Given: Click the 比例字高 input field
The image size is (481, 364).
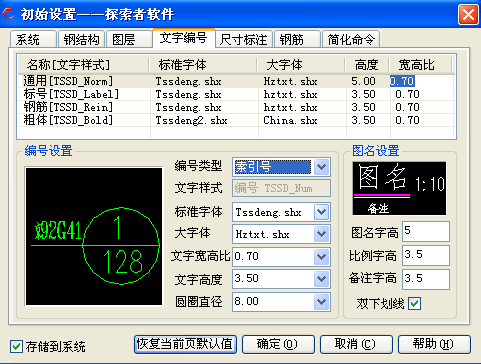Looking at the screenshot, I should pyautogui.click(x=426, y=255).
